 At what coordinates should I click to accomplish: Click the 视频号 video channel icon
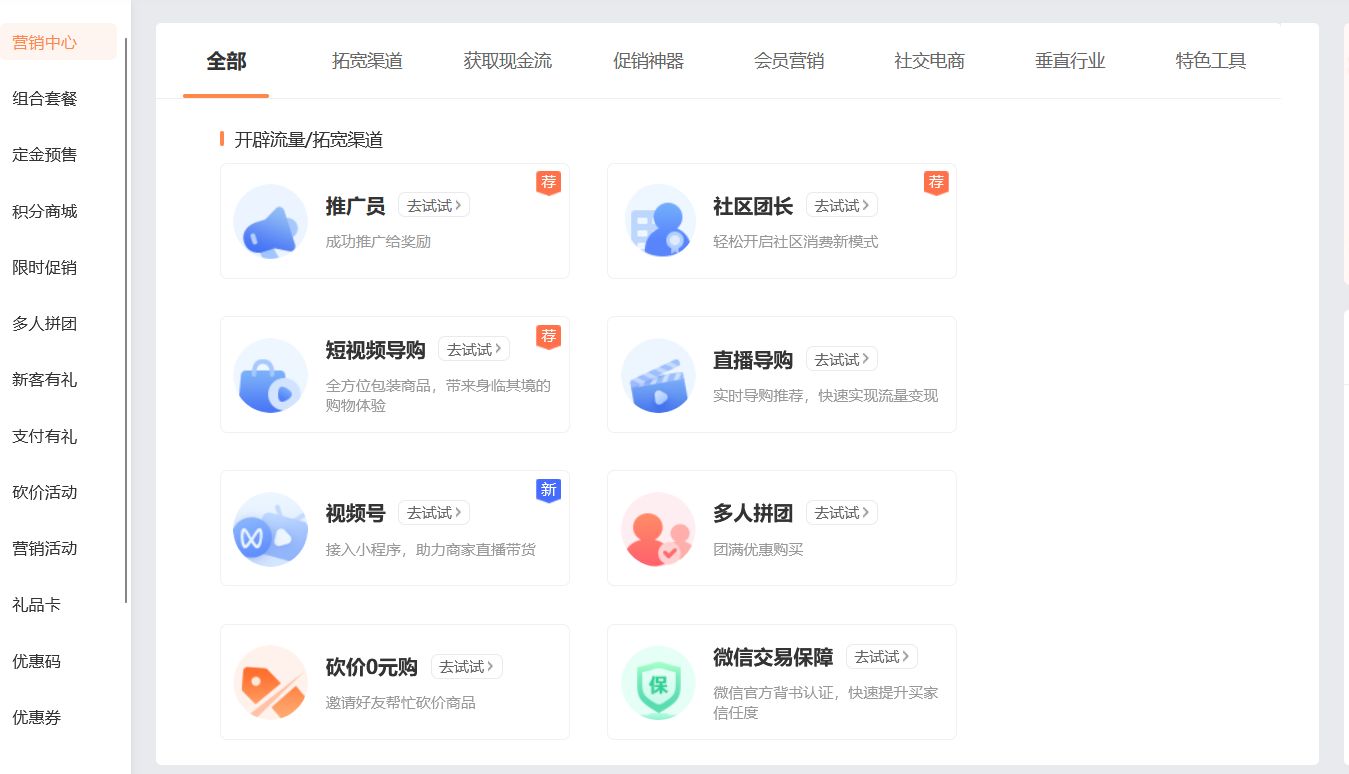pos(269,528)
